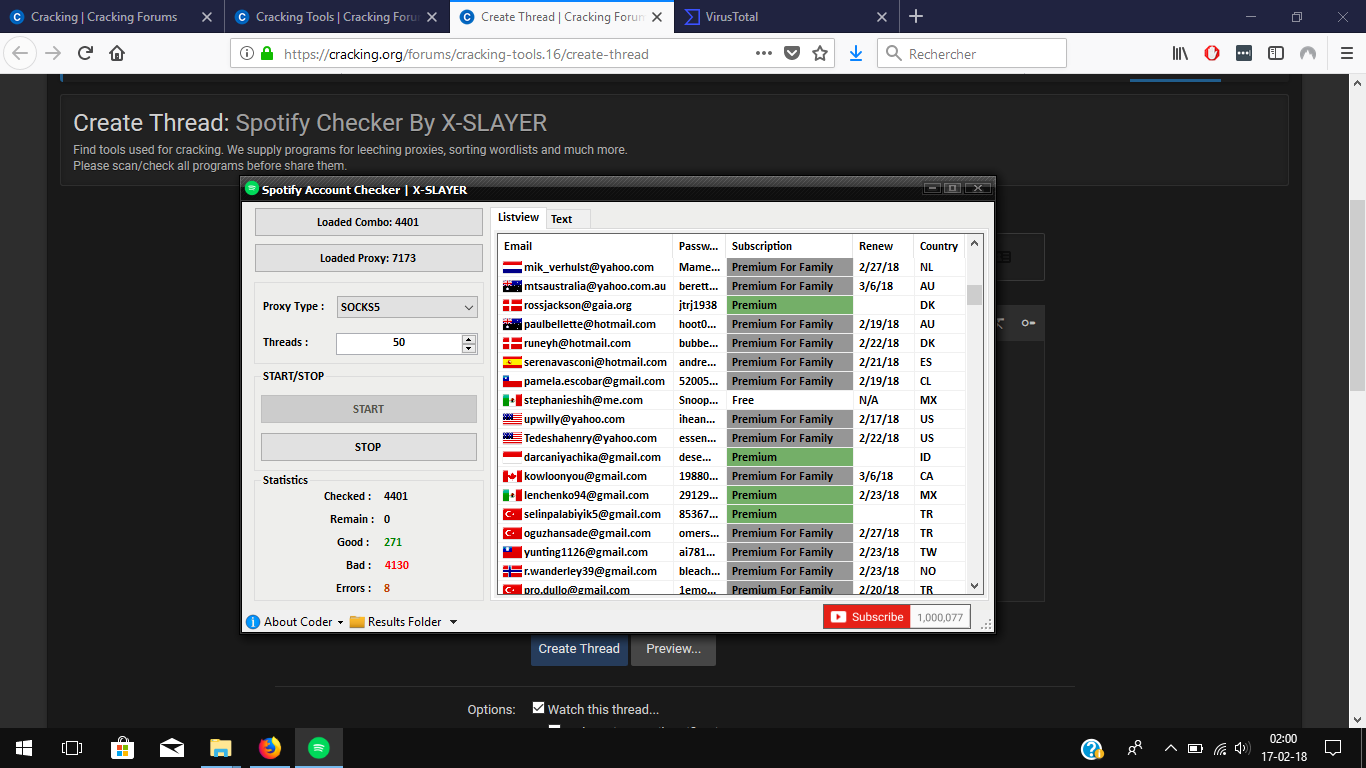Click the Loaded Combo: 4401 button
The image size is (1366, 768).
coord(368,222)
